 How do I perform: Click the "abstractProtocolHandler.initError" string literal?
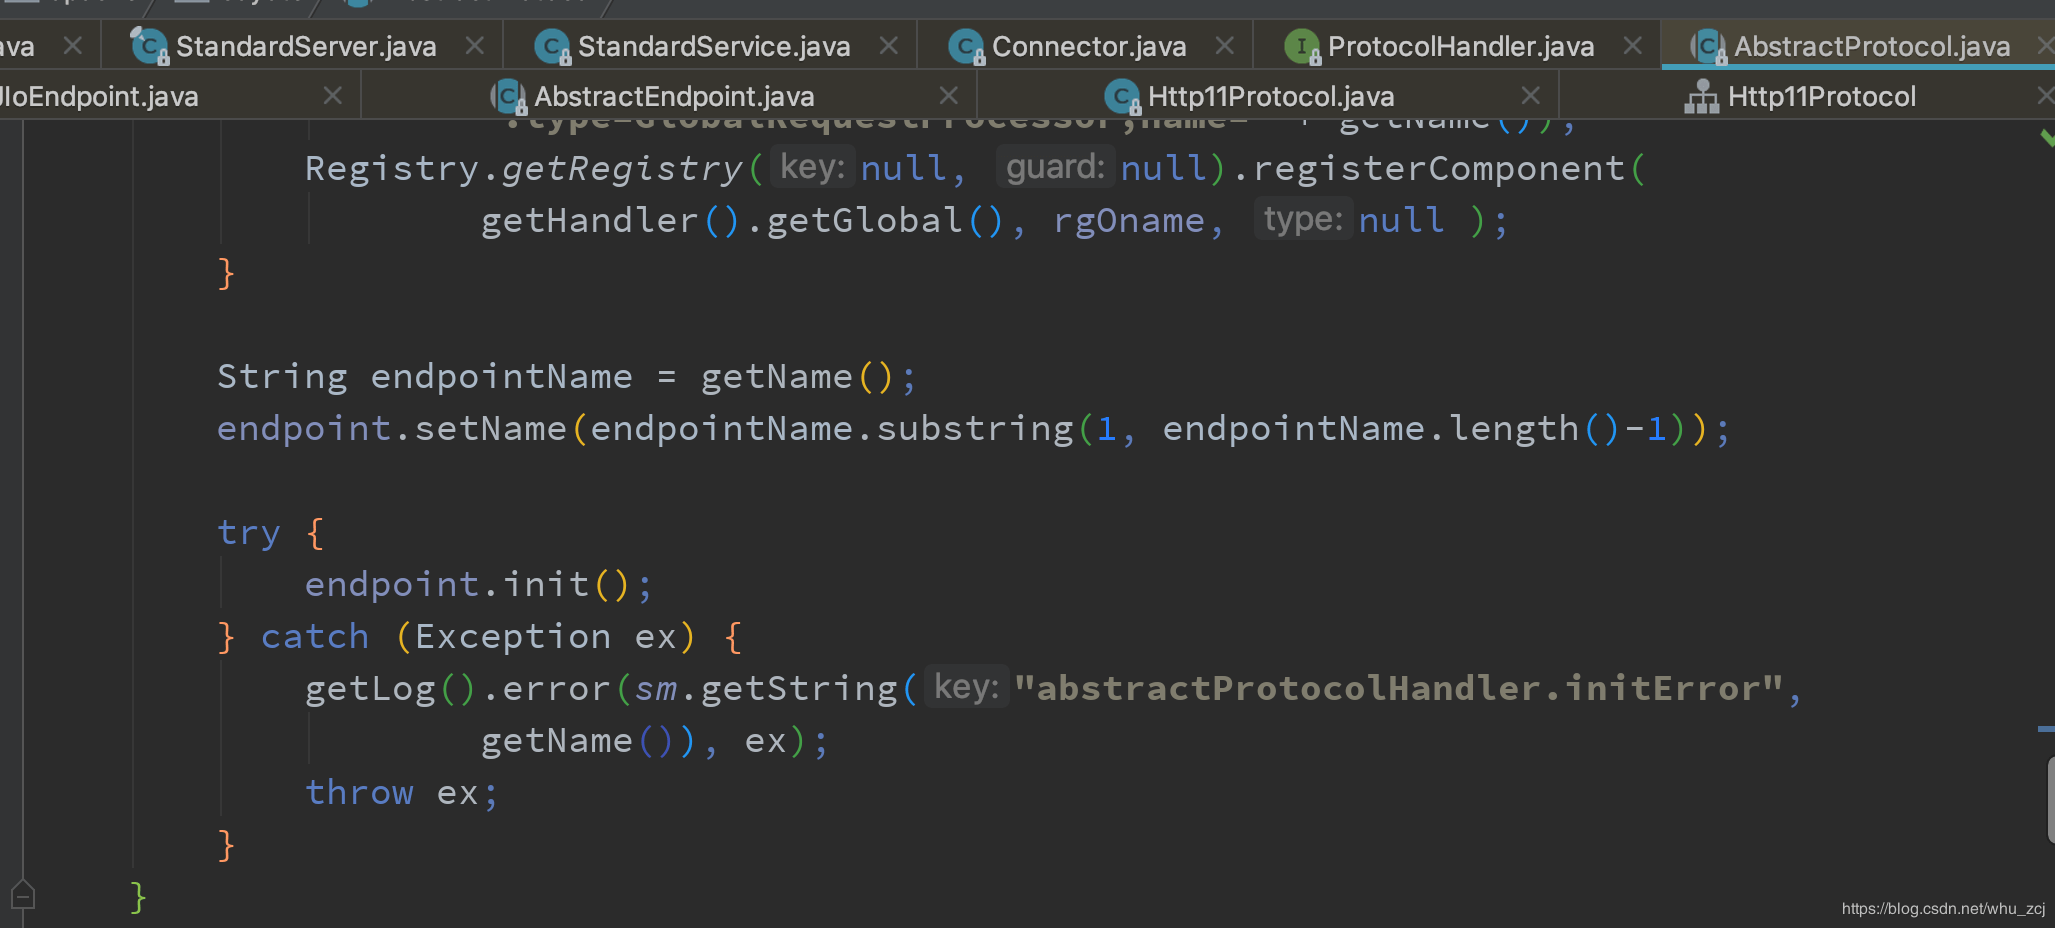coord(1400,688)
